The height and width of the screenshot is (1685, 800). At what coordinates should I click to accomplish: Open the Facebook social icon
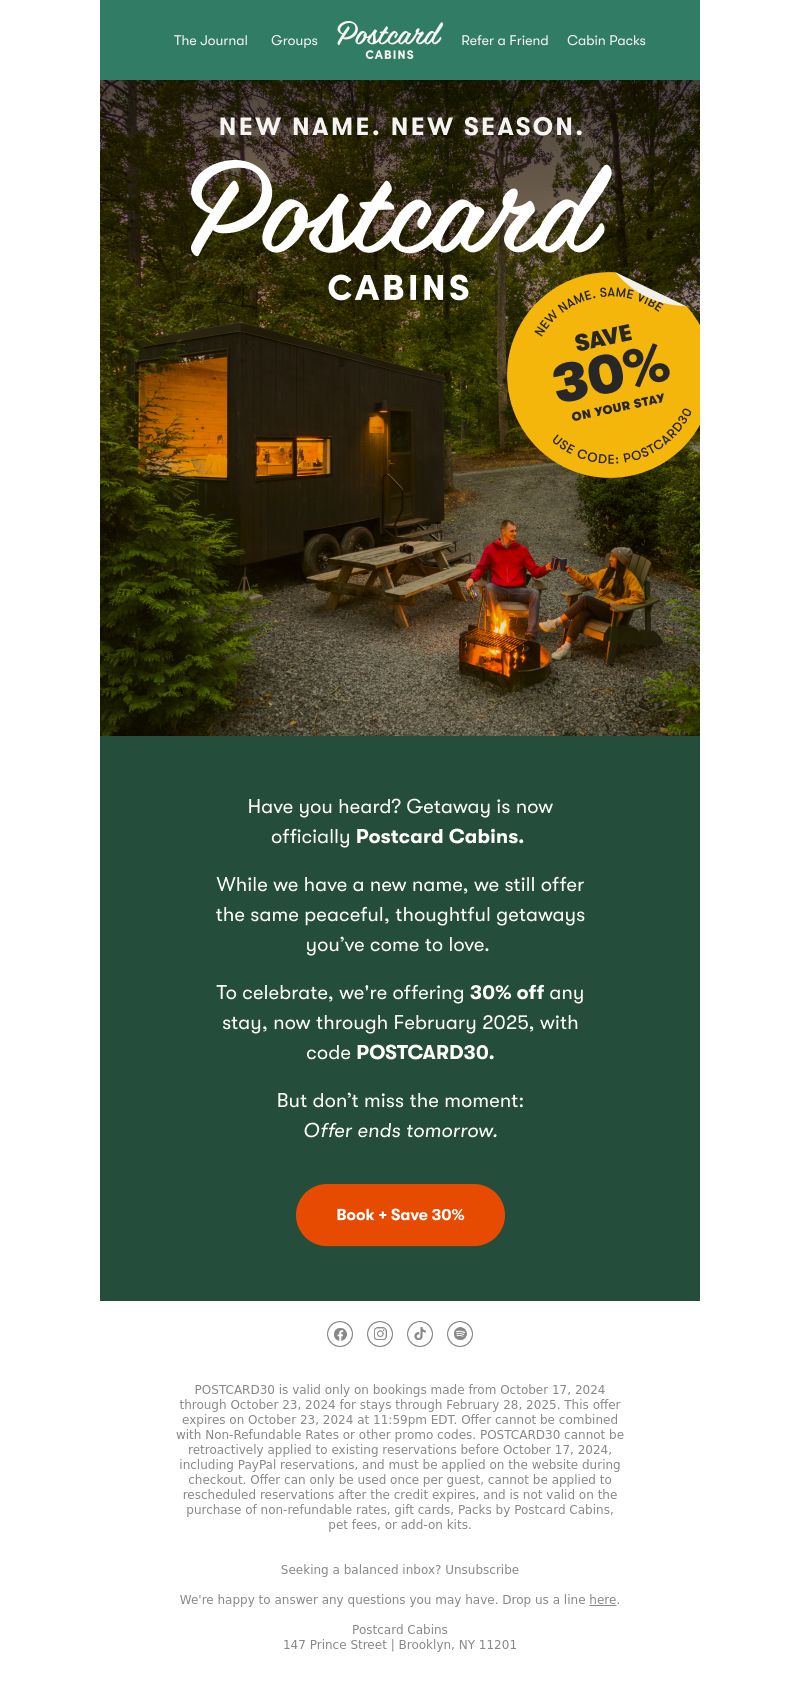340,1334
